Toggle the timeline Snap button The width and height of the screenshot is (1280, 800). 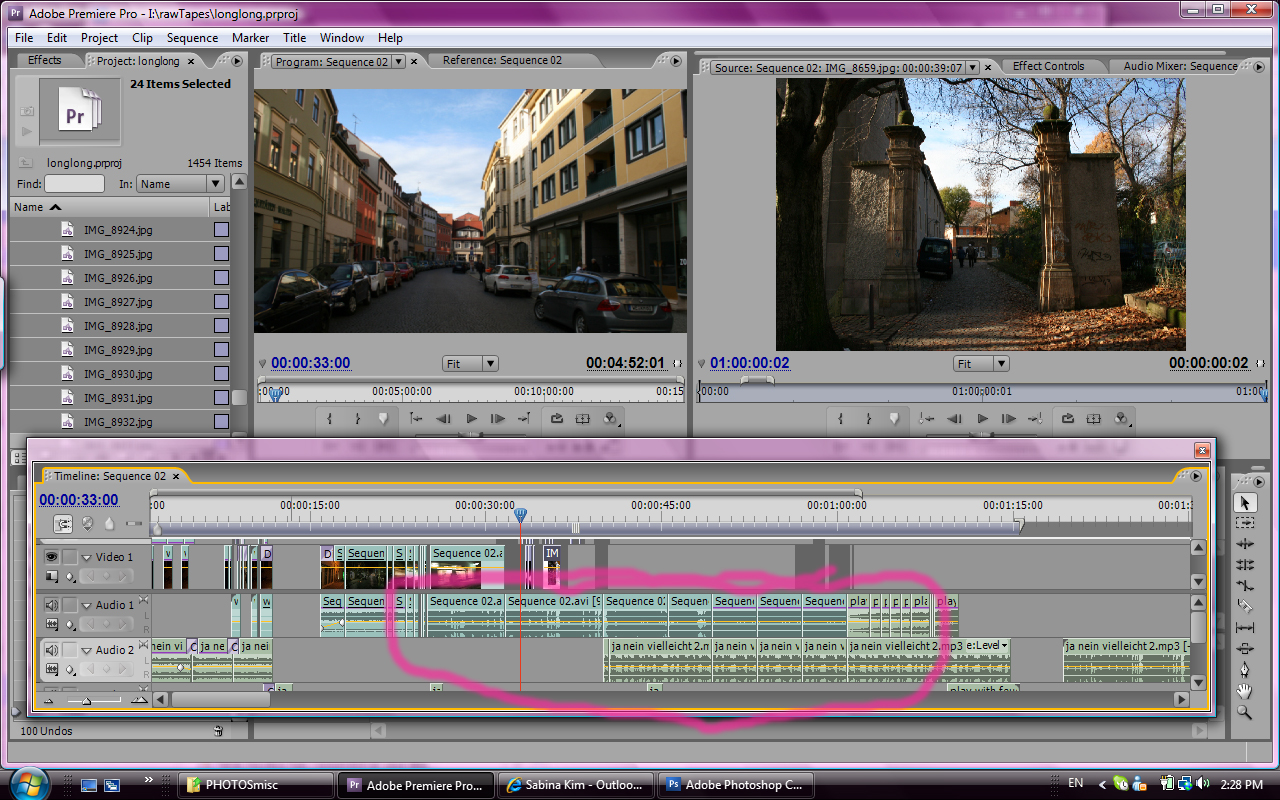(x=63, y=523)
